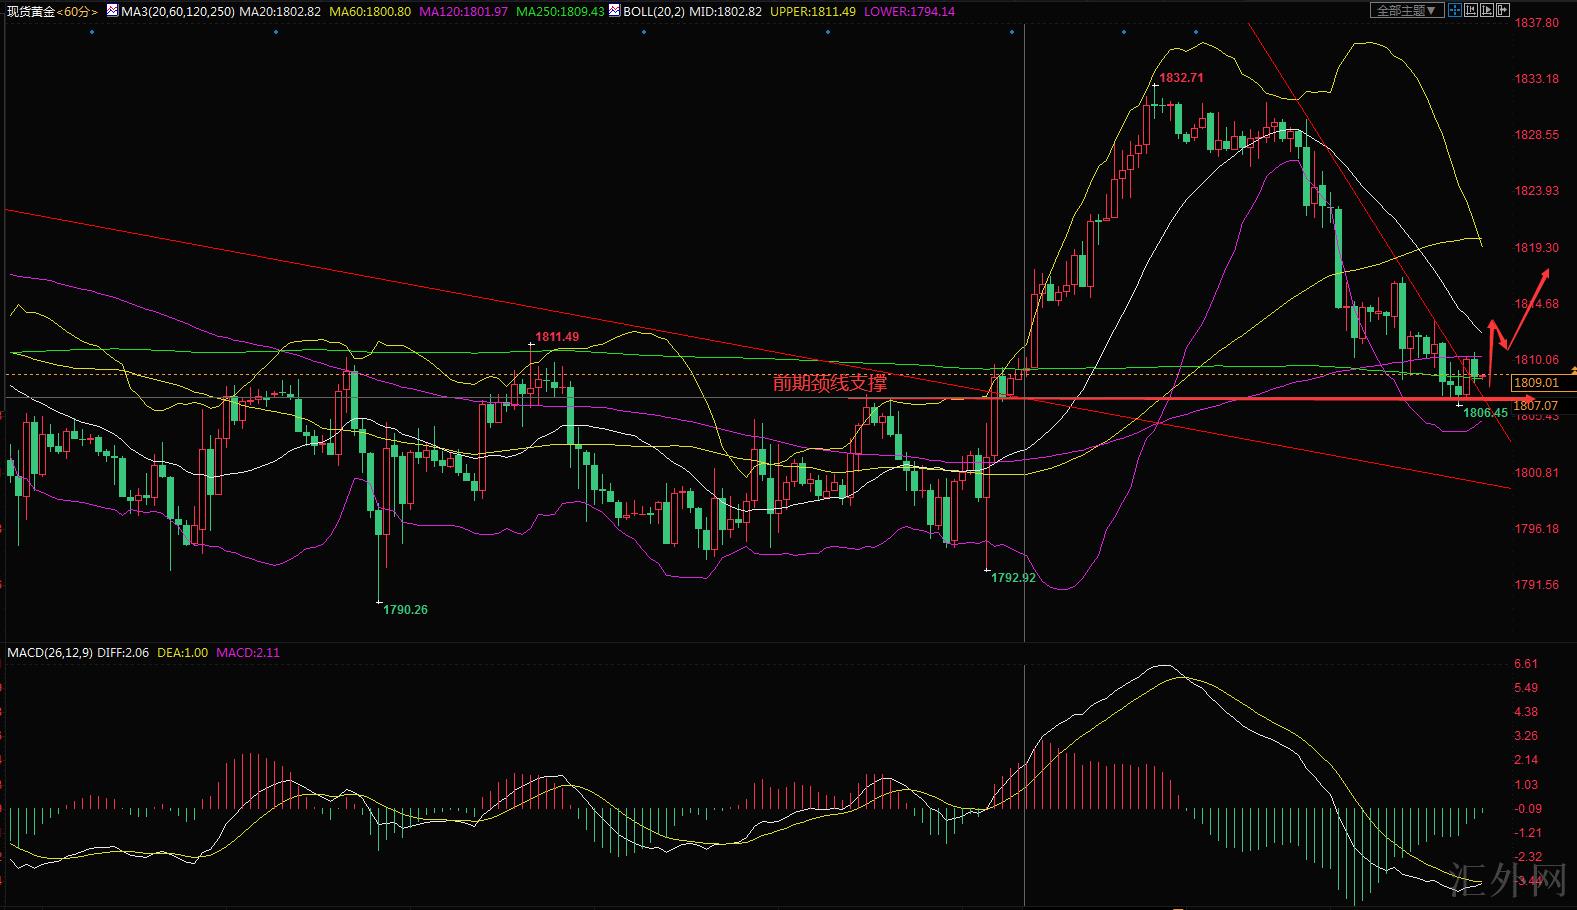Click the current price tag 1809.01
1577x910 pixels.
pyautogui.click(x=1536, y=383)
